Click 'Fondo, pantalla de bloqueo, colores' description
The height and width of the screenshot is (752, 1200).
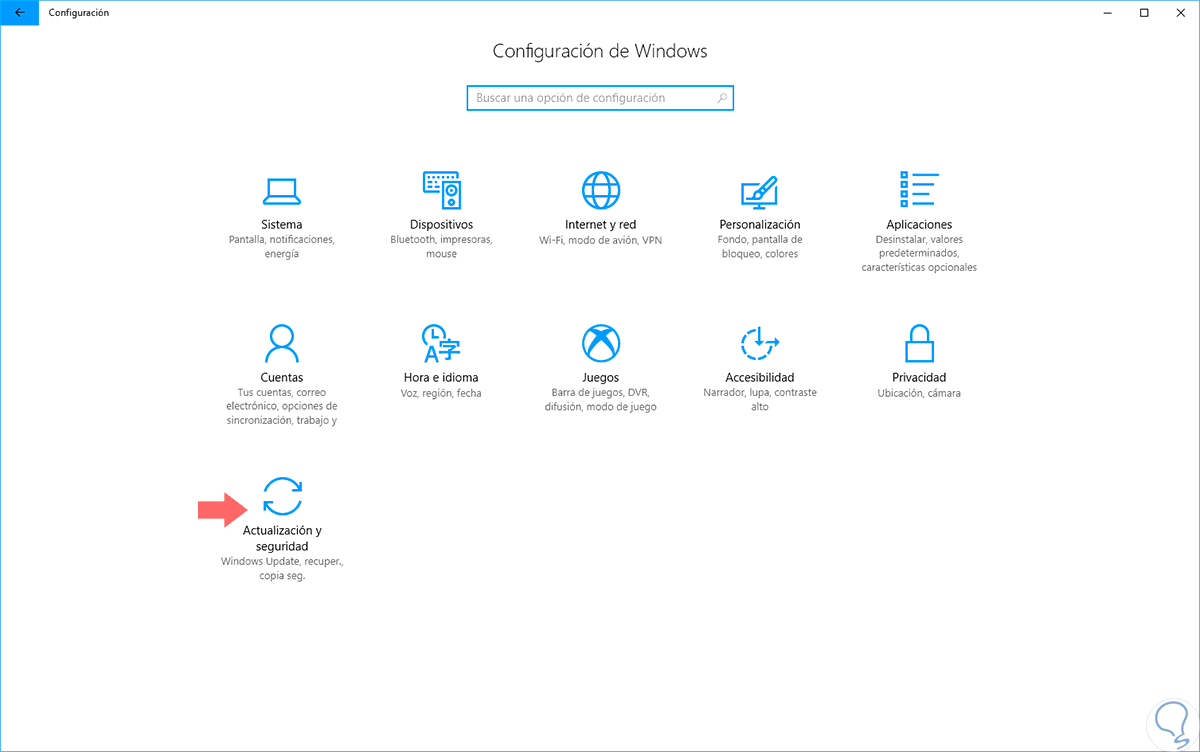760,247
